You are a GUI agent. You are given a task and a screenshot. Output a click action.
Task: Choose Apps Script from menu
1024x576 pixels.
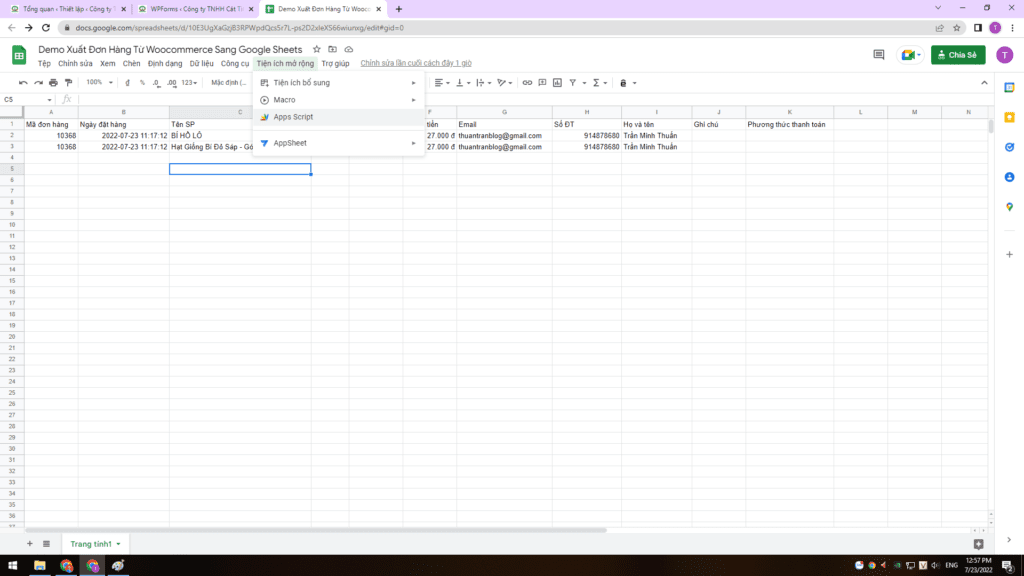click(338, 117)
